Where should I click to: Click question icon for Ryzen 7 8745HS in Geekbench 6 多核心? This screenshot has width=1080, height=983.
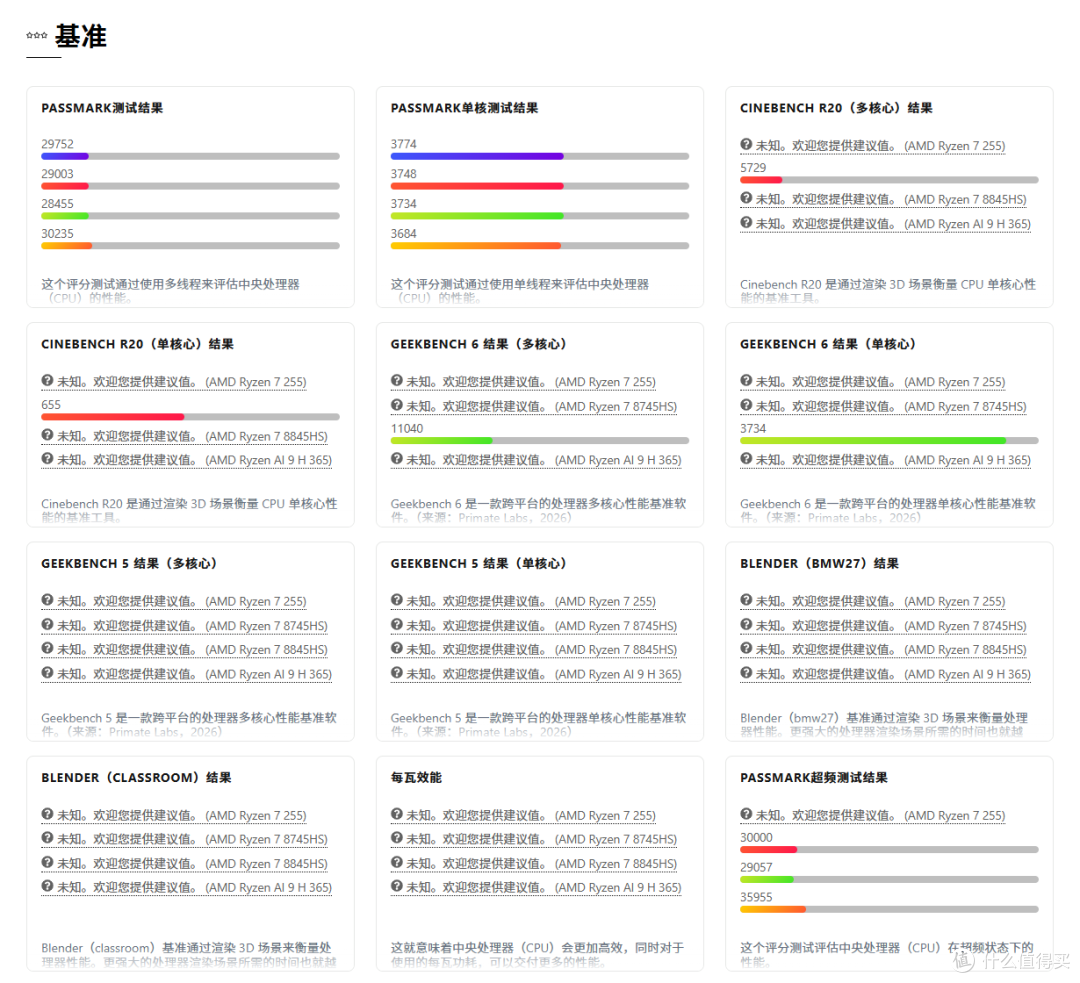pos(397,406)
